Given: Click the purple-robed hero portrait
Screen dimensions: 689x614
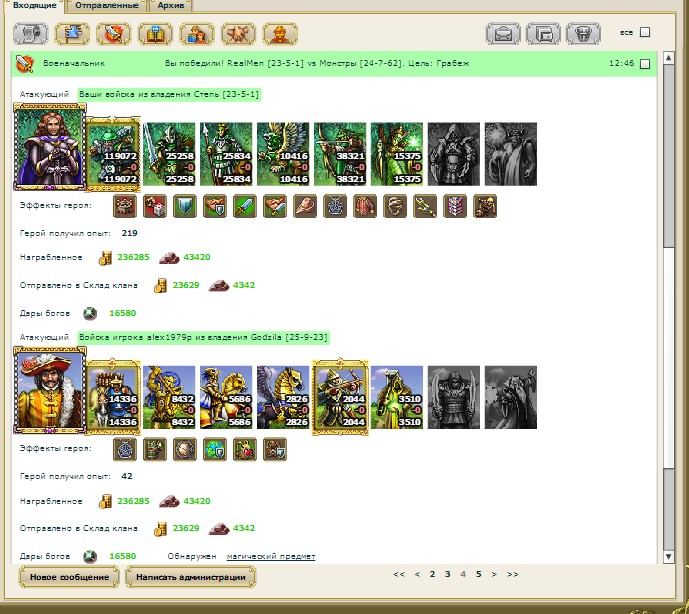Looking at the screenshot, I should coord(48,148).
